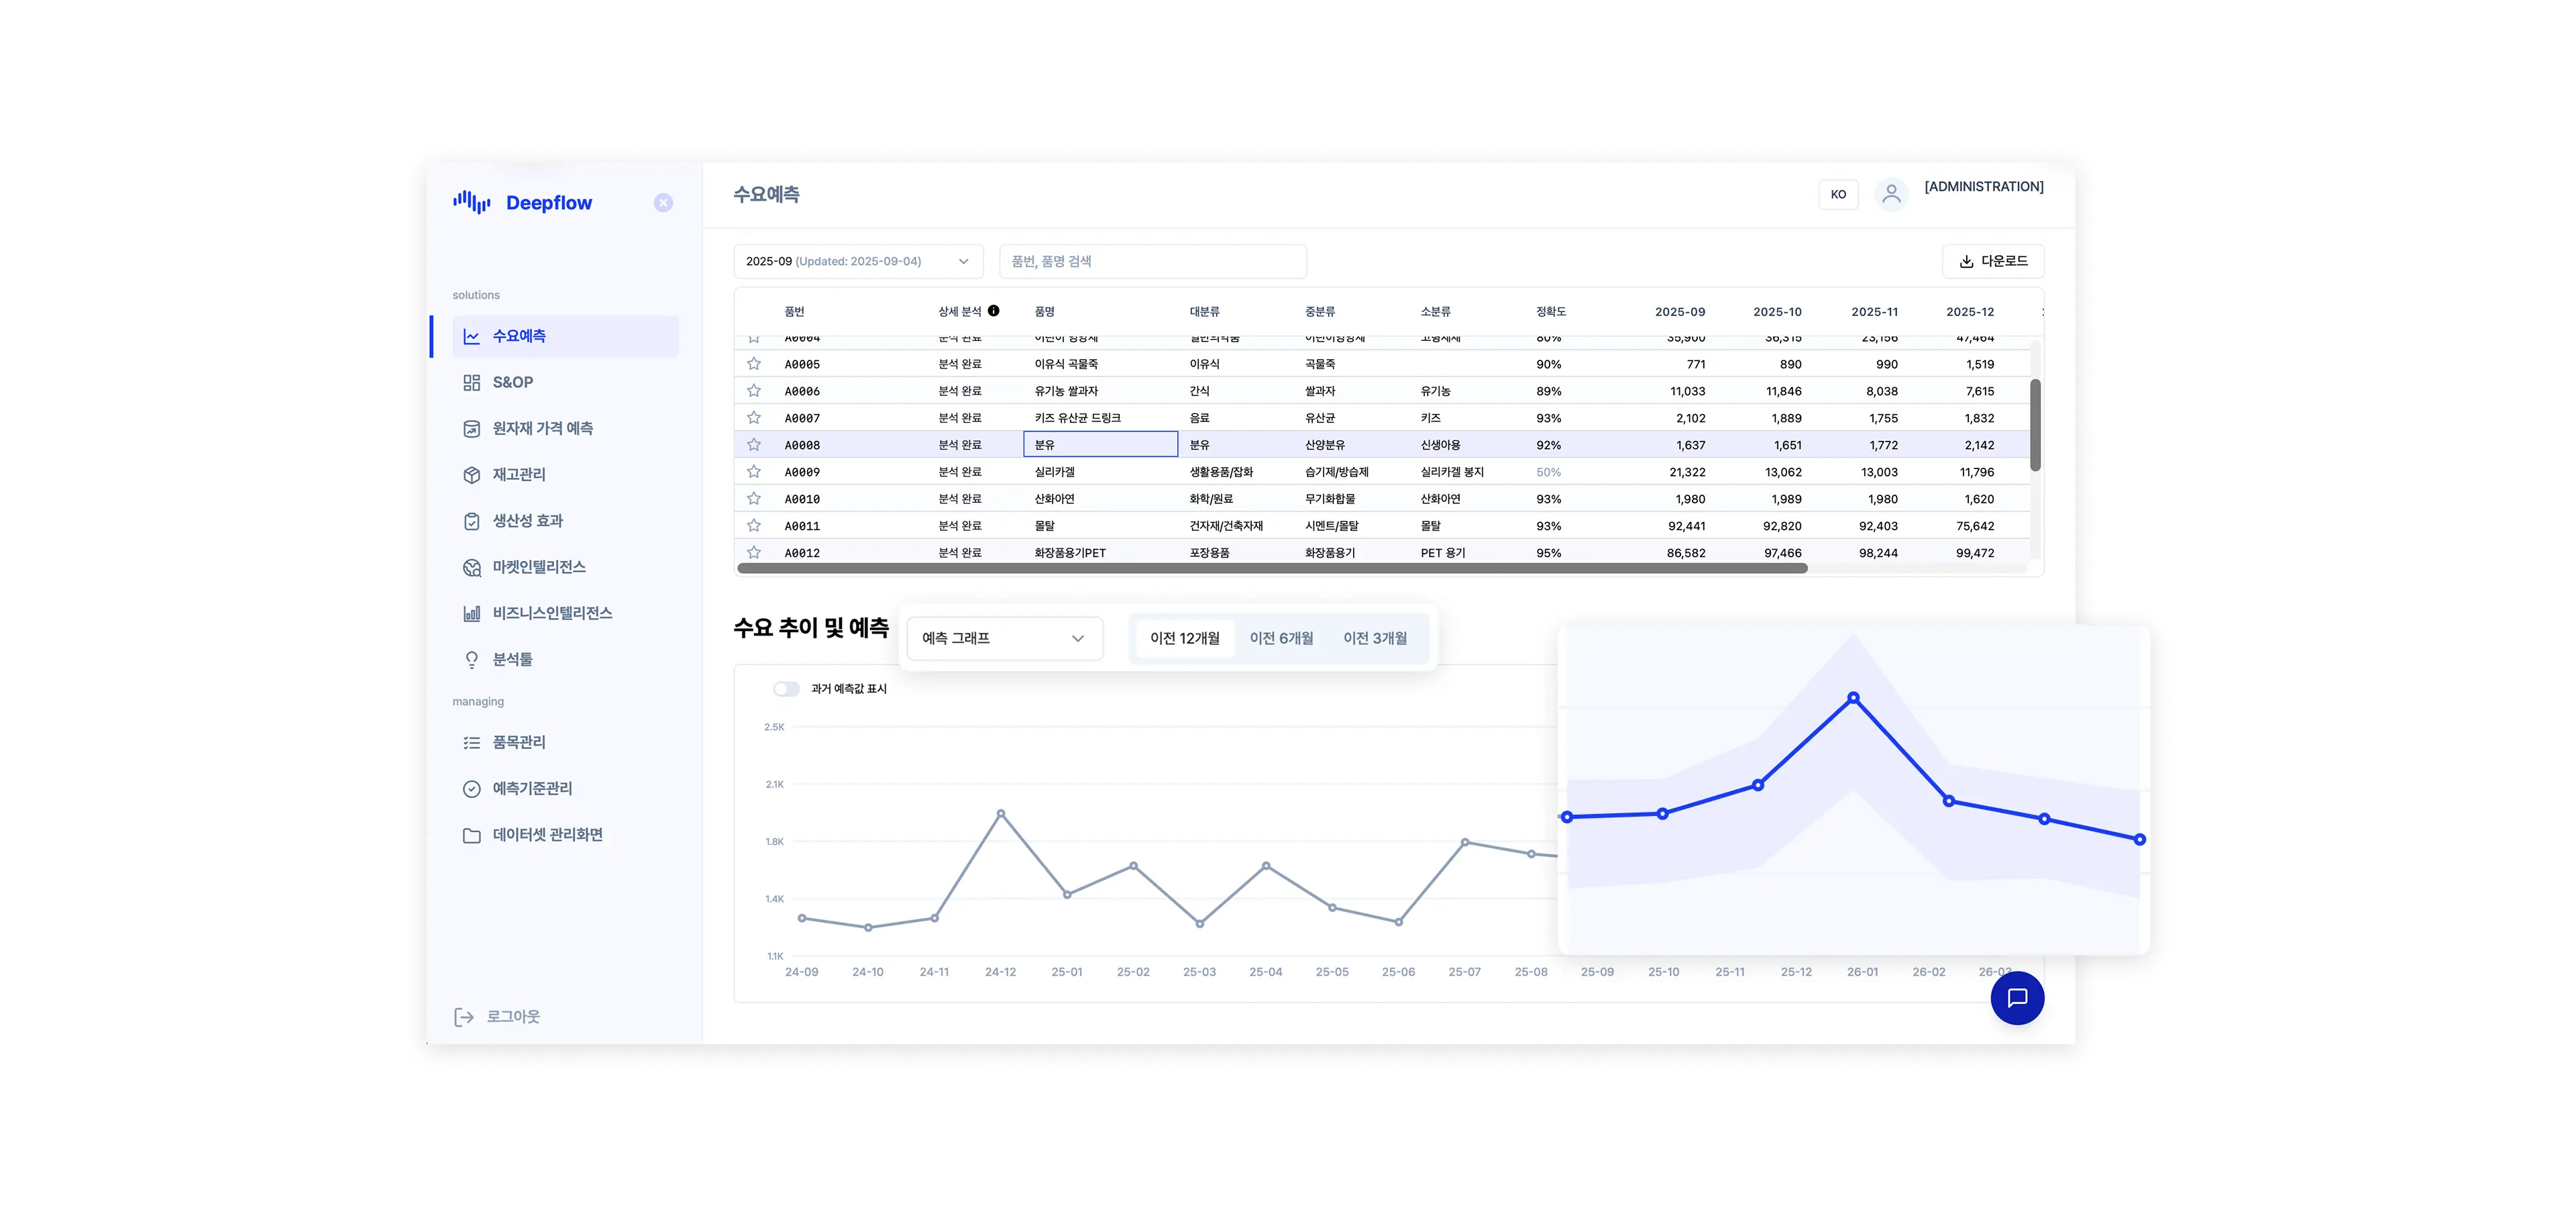2576x1208 pixels.
Task: Open the 예측 그래프 dropdown
Action: pyautogui.click(x=1004, y=638)
